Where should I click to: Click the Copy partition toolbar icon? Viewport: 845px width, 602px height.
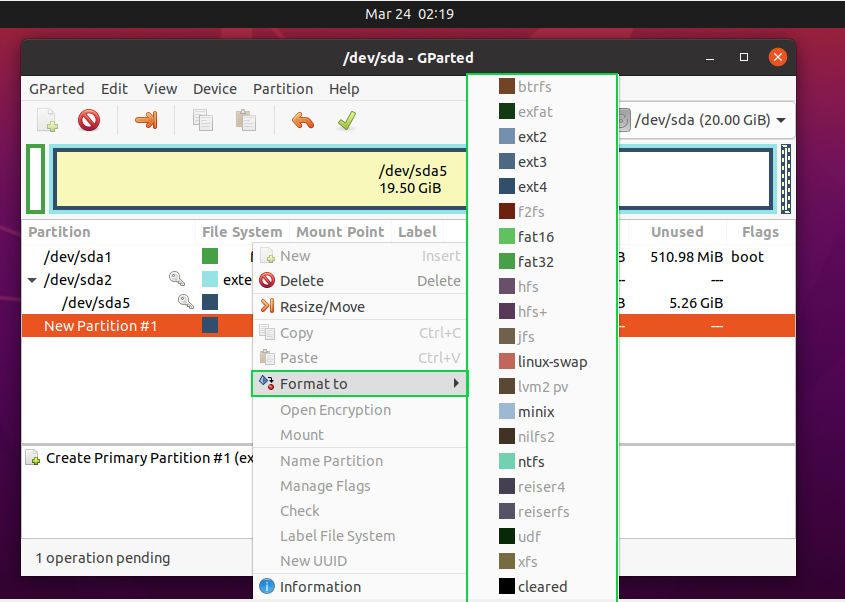(203, 120)
